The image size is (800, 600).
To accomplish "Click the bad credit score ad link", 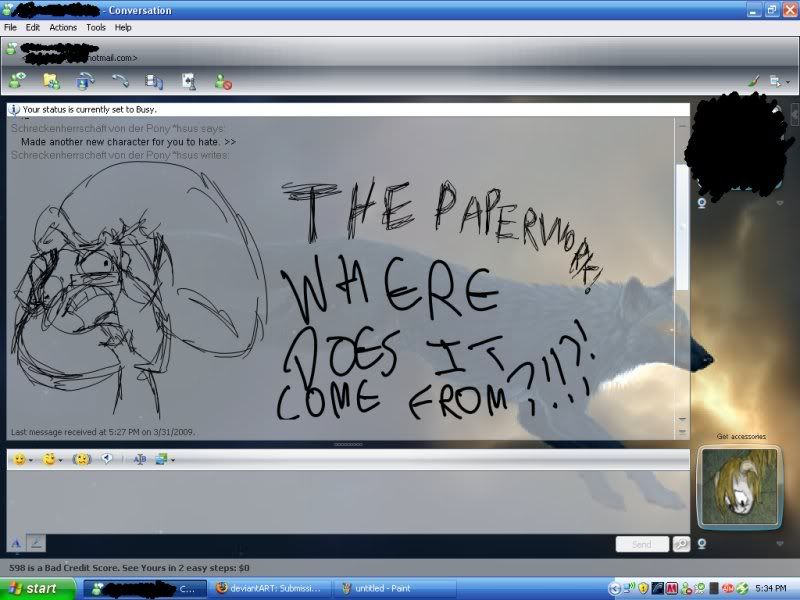I will 130,567.
